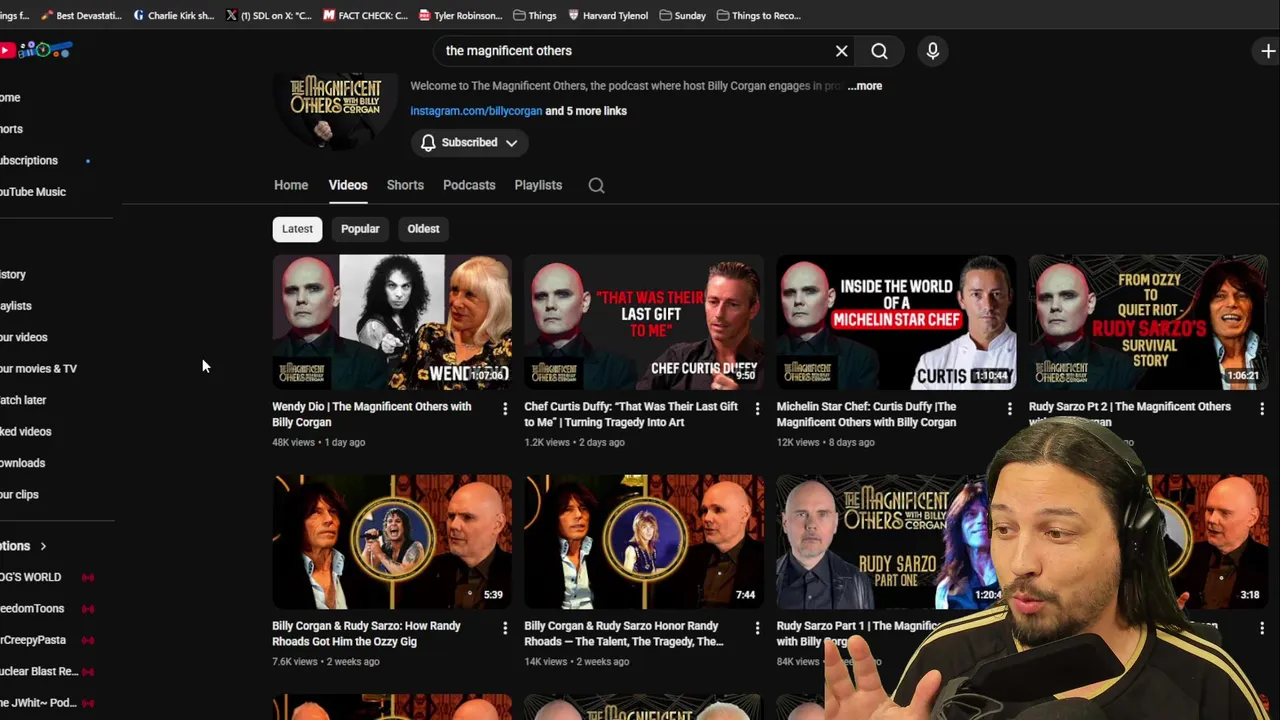Open the Sunday bookmark folder
This screenshot has width=1280, height=720.
tap(683, 15)
